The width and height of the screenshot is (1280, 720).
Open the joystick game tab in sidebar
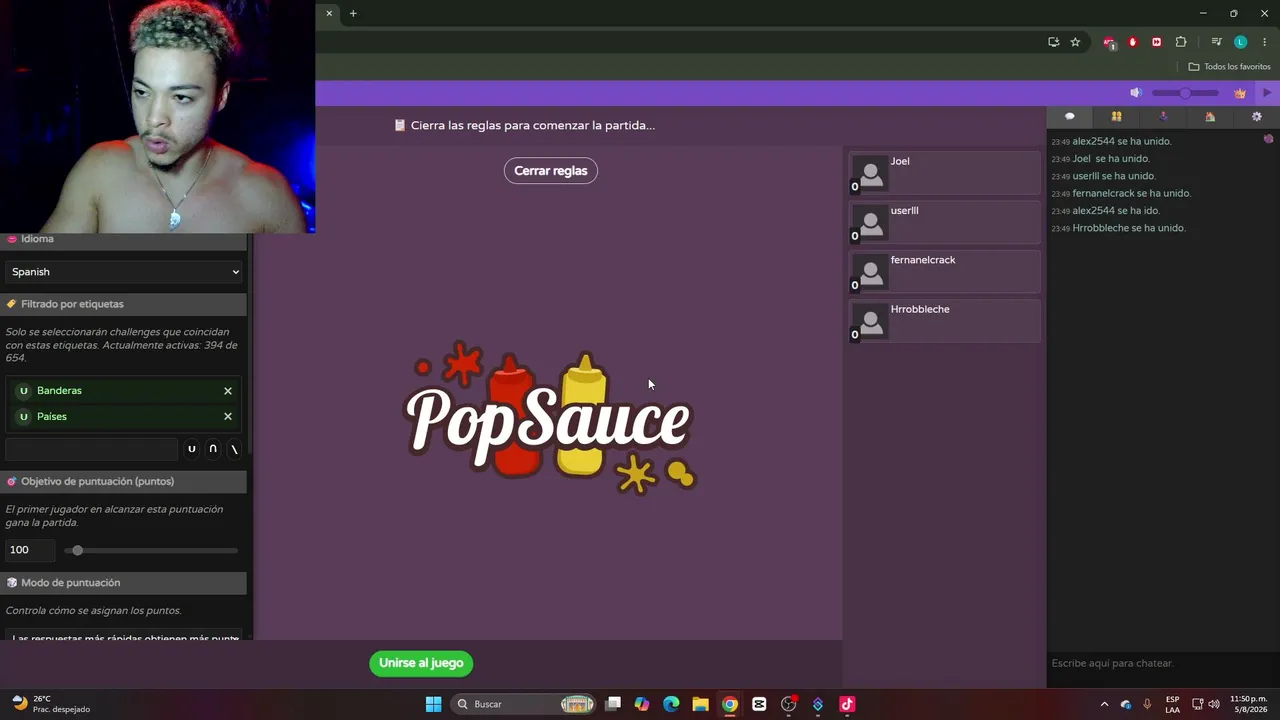click(1163, 117)
